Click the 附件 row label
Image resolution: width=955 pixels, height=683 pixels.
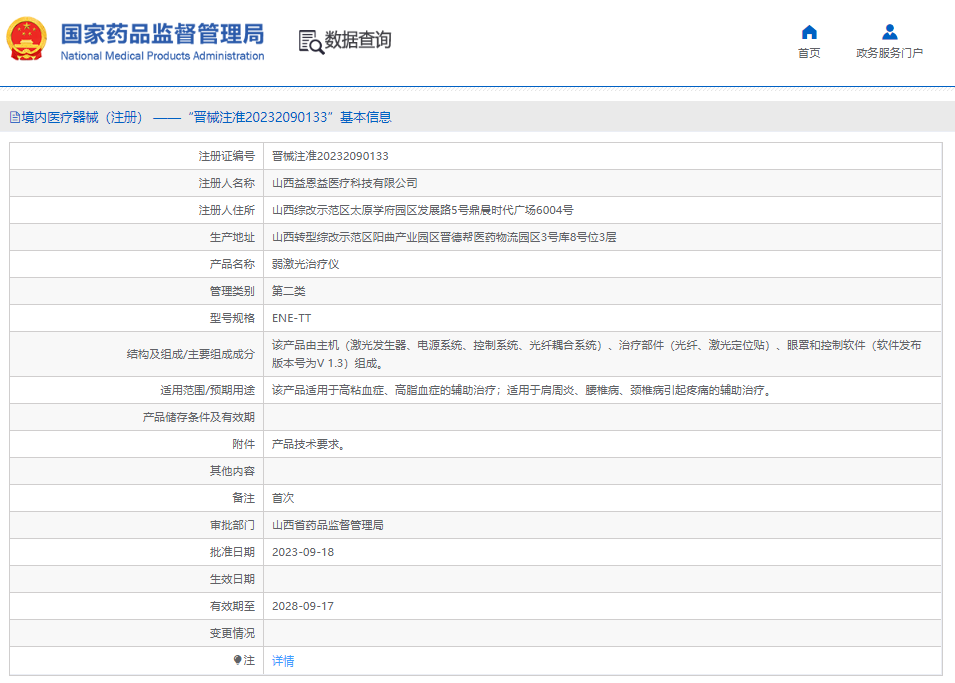click(x=244, y=444)
